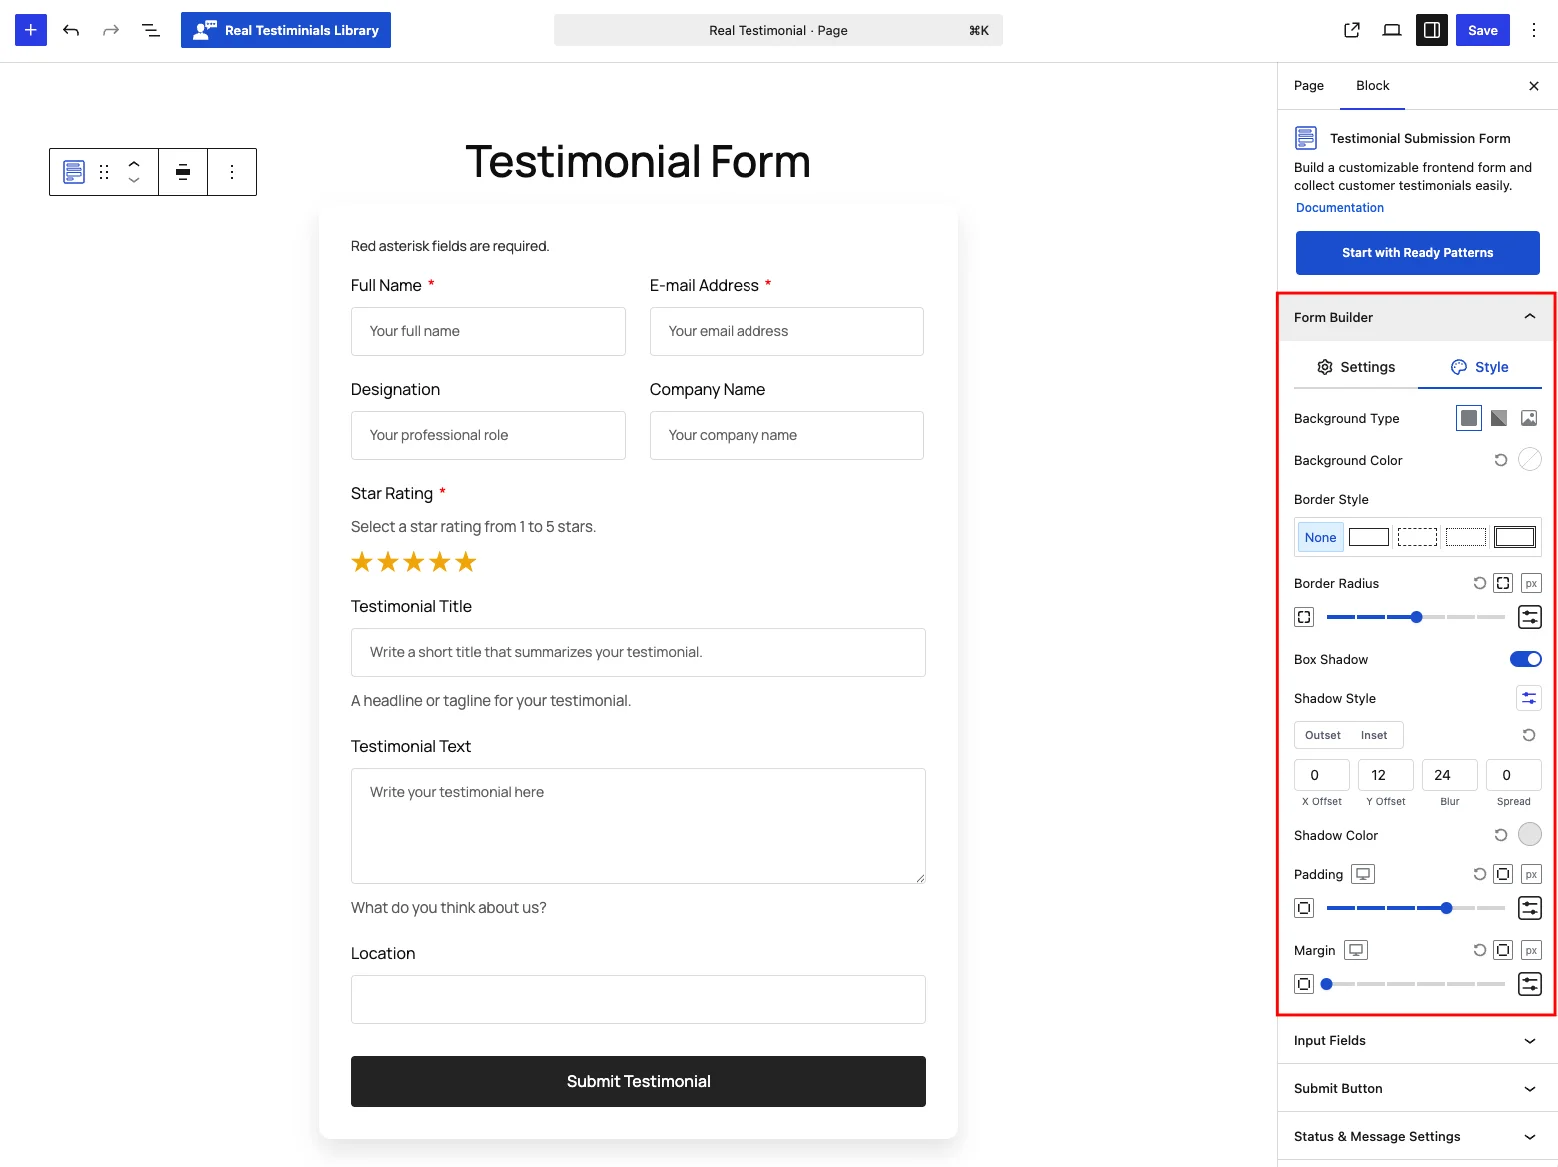Screen dimensions: 1558x1167
Task: Expand the Input Fields panel
Action: 1417,1040
